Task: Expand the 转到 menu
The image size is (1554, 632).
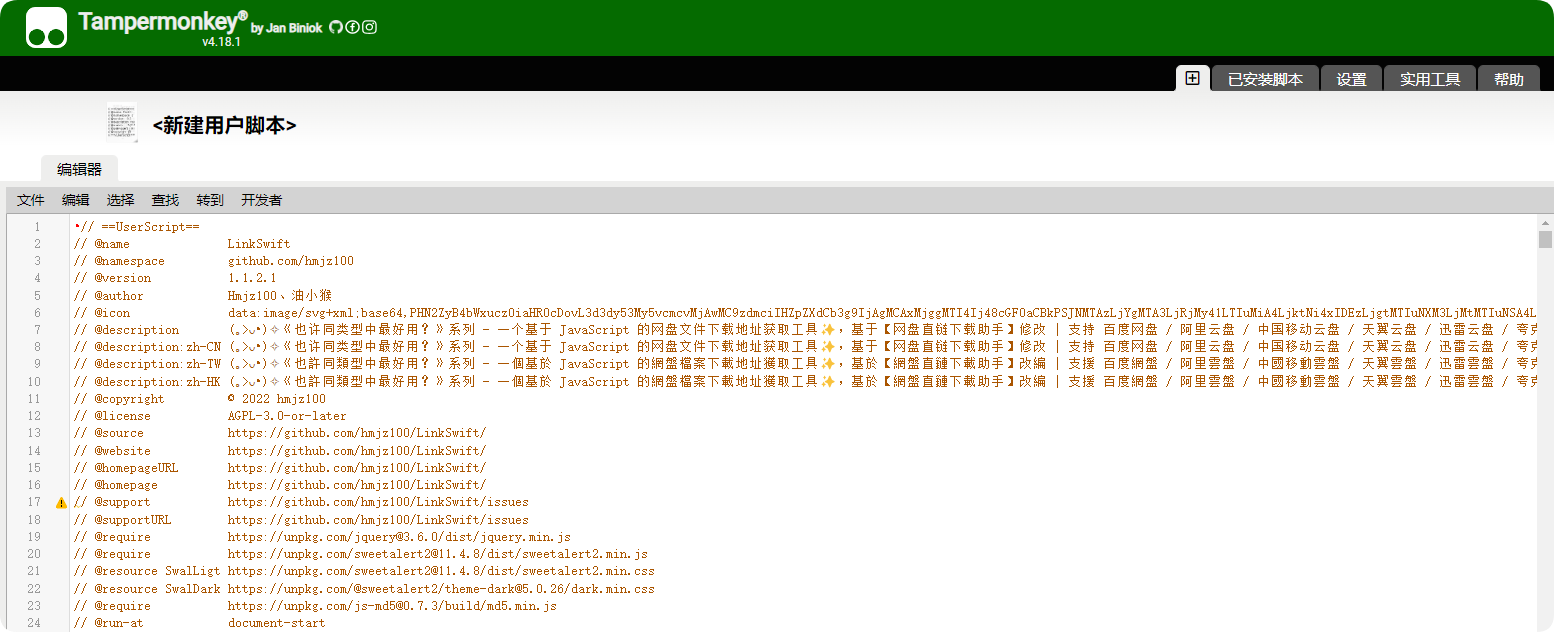Action: (210, 200)
